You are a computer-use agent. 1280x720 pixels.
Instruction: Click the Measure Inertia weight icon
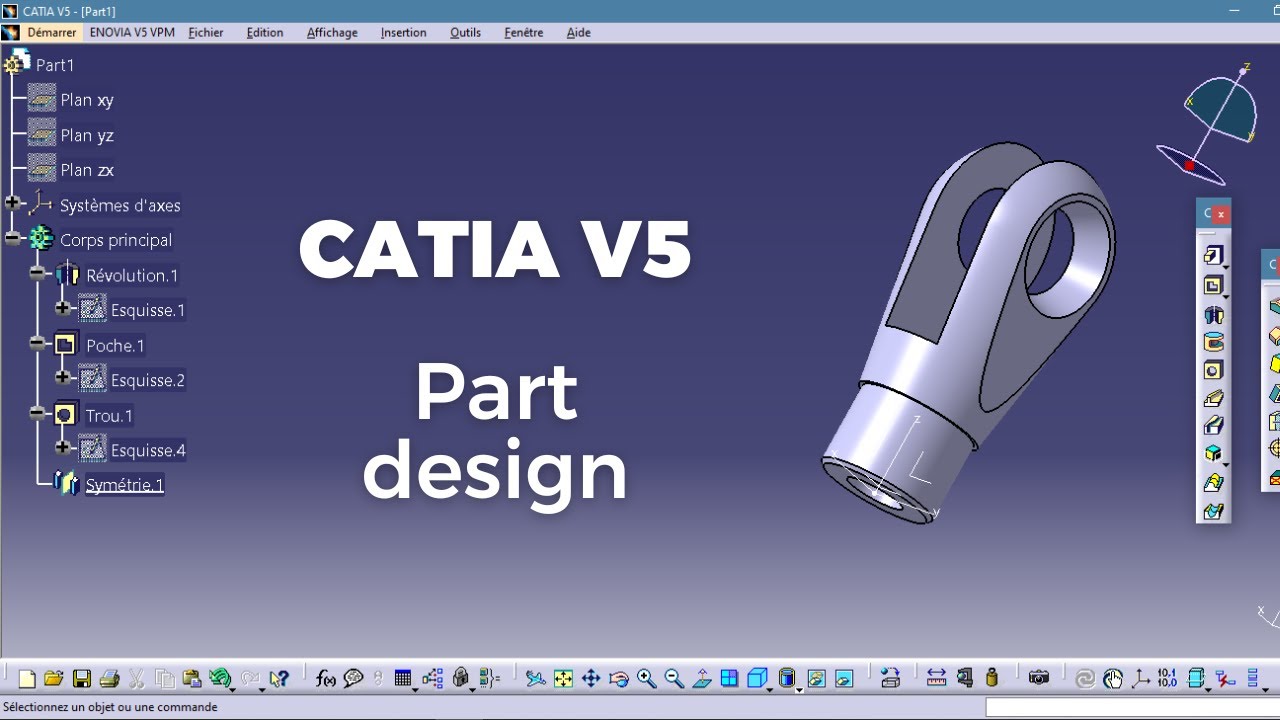coord(992,679)
